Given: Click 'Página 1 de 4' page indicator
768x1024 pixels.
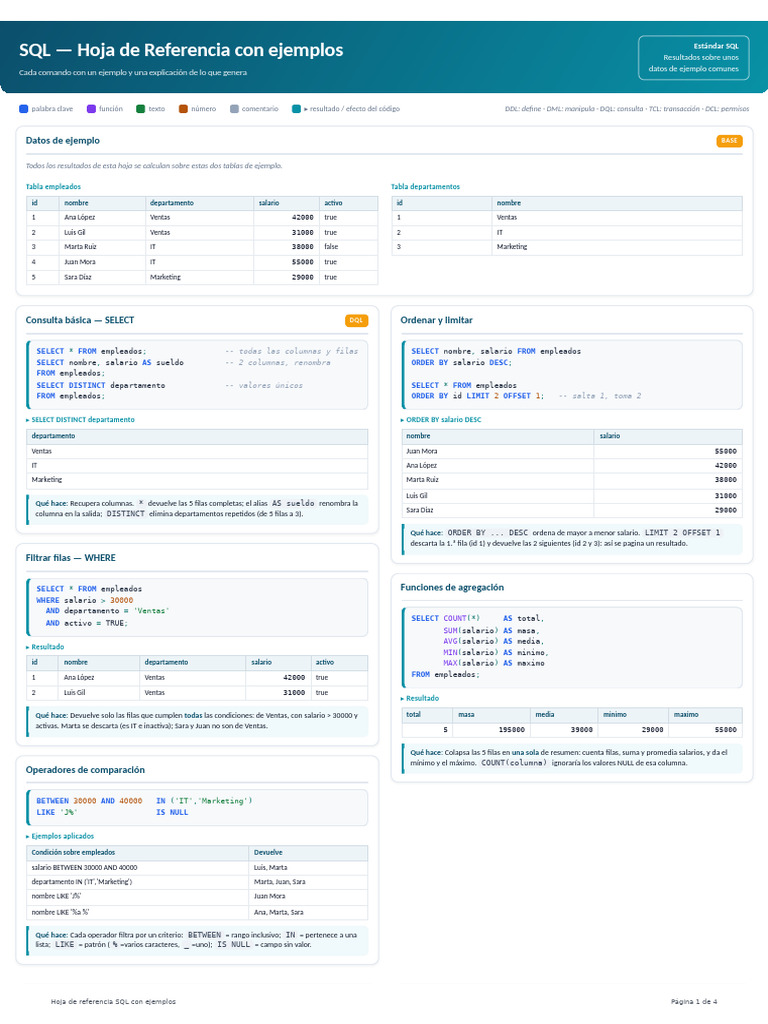Looking at the screenshot, I should [x=694, y=1002].
